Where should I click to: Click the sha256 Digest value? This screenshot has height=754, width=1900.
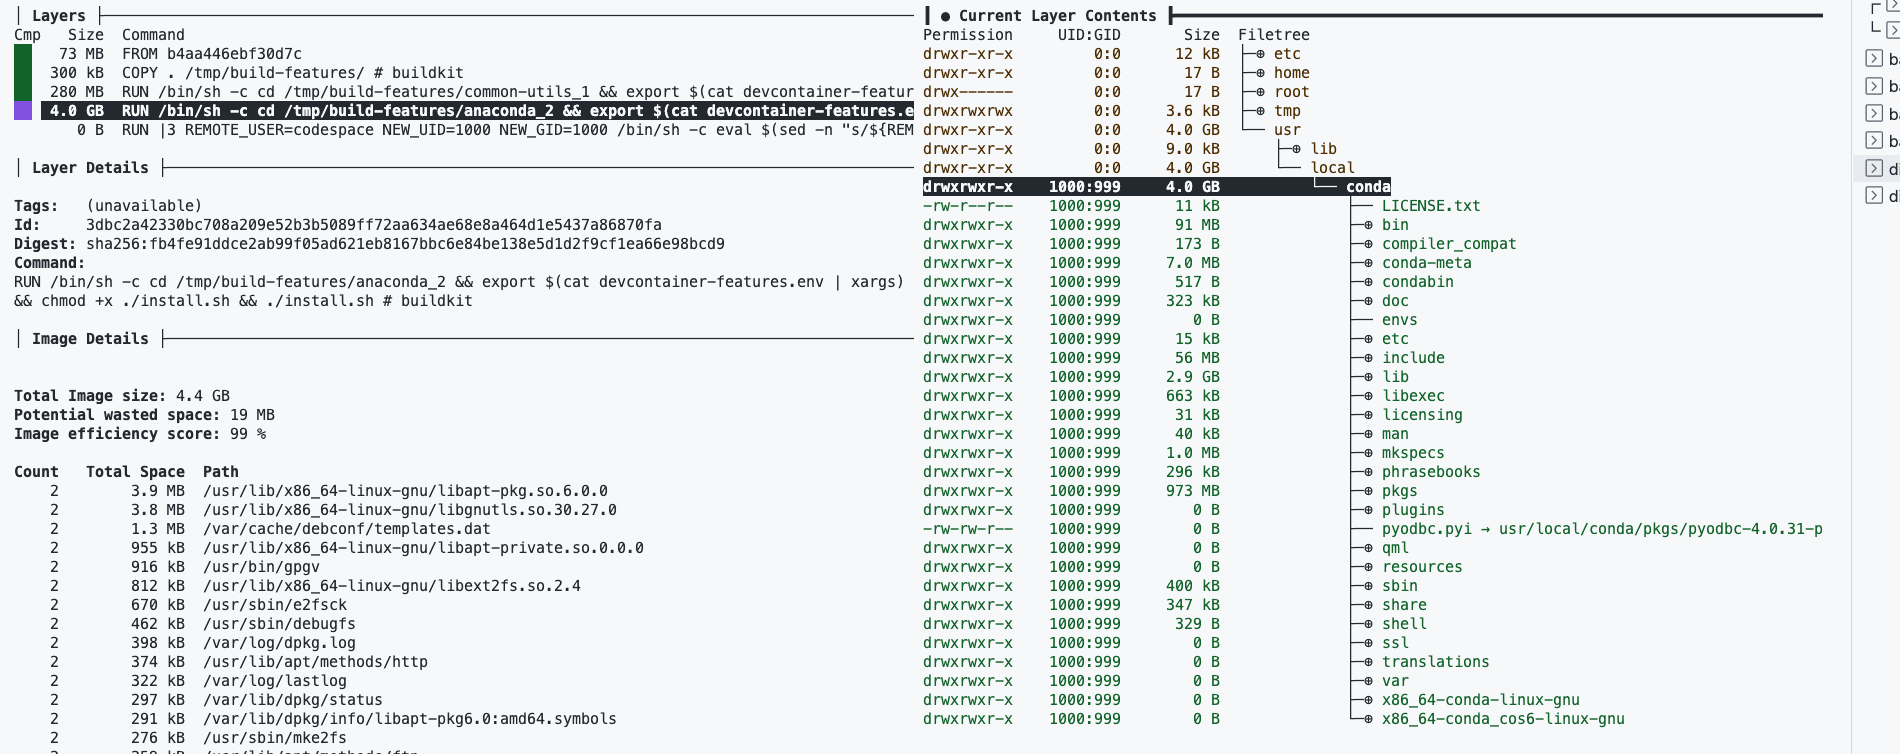(x=405, y=244)
